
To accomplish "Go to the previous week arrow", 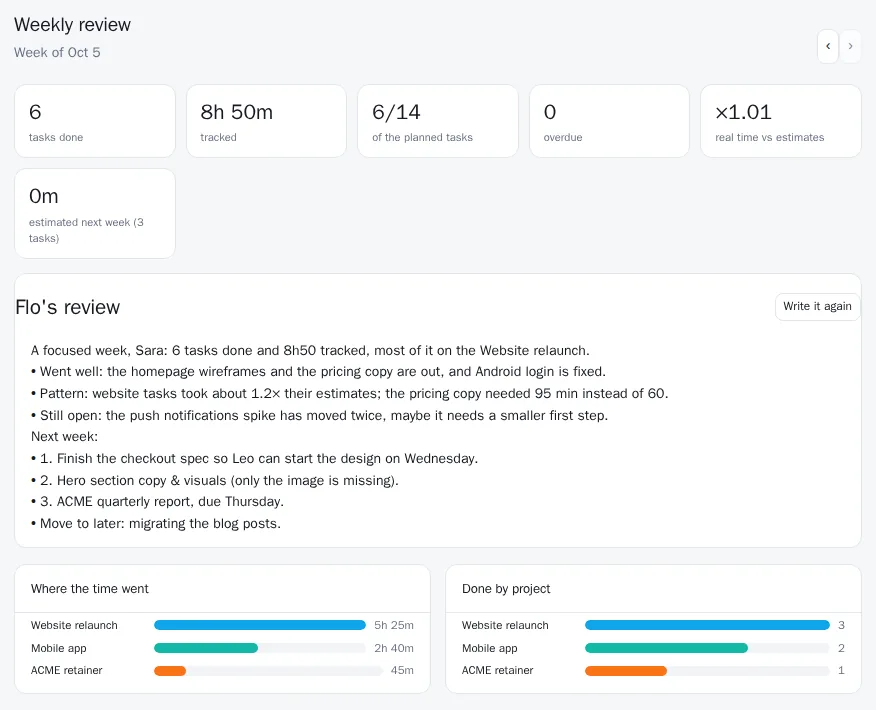I will point(828,46).
